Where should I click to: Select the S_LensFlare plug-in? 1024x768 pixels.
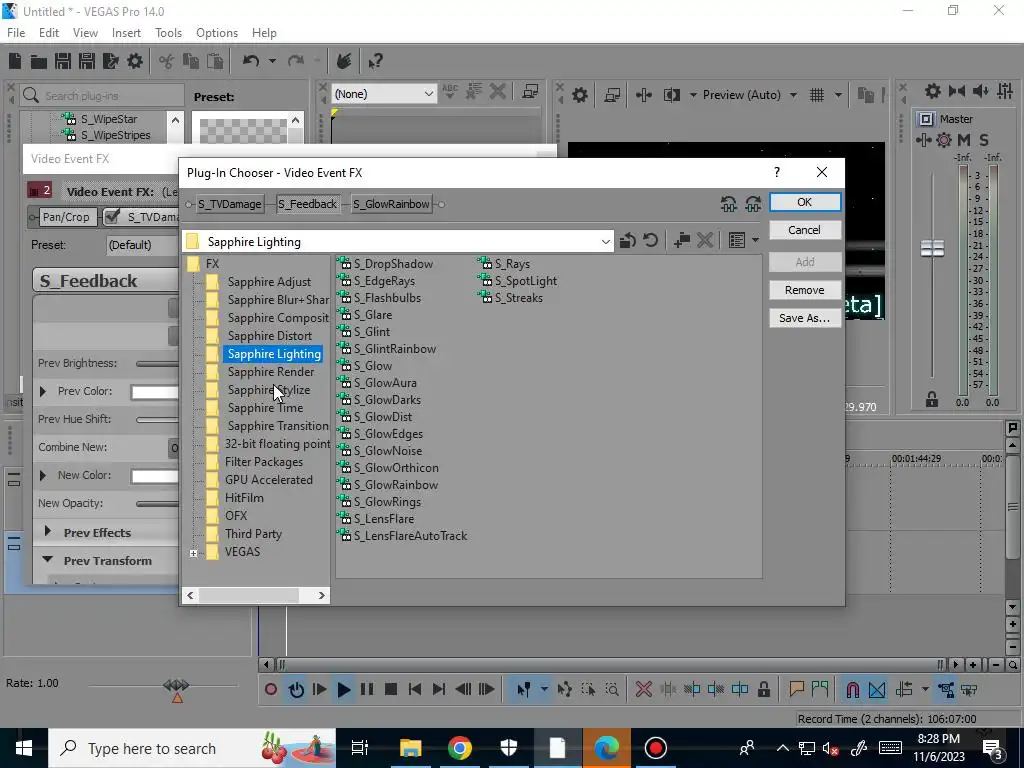(x=384, y=519)
